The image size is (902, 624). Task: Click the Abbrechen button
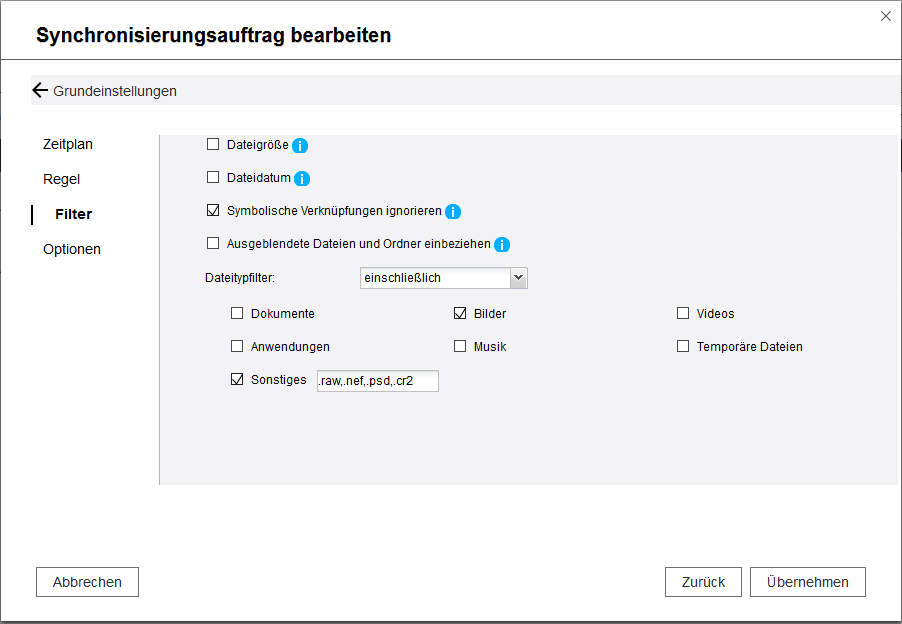point(87,582)
